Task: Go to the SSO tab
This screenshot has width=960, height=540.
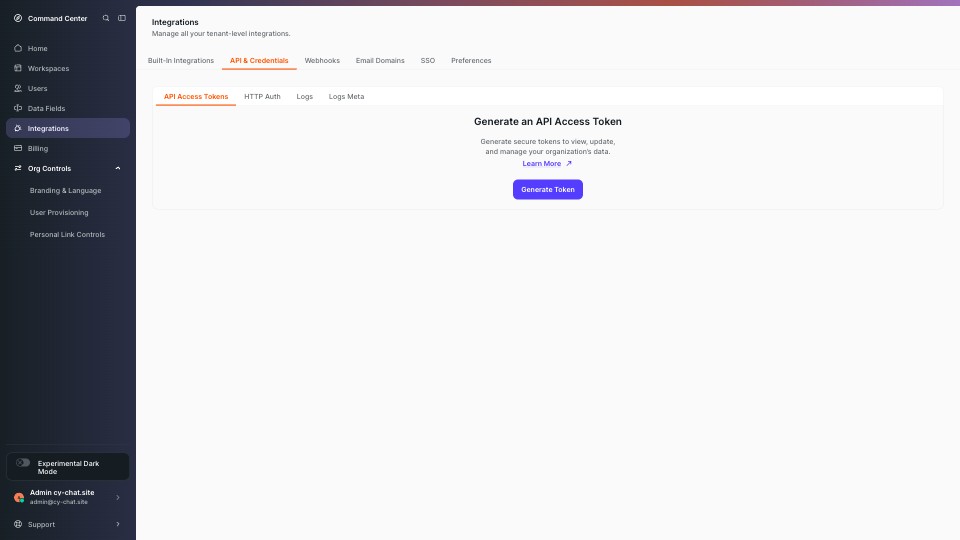Action: tap(427, 61)
